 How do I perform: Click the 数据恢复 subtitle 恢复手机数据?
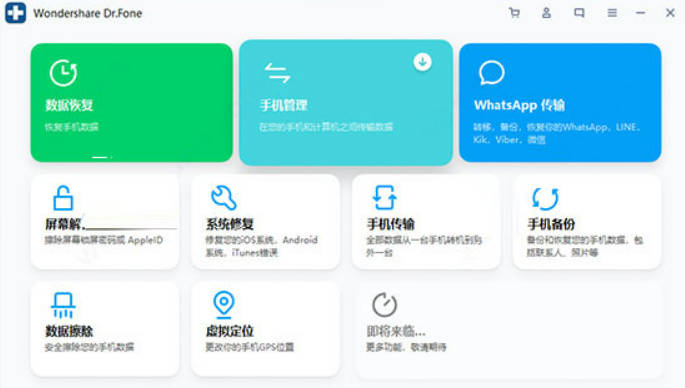point(72,127)
